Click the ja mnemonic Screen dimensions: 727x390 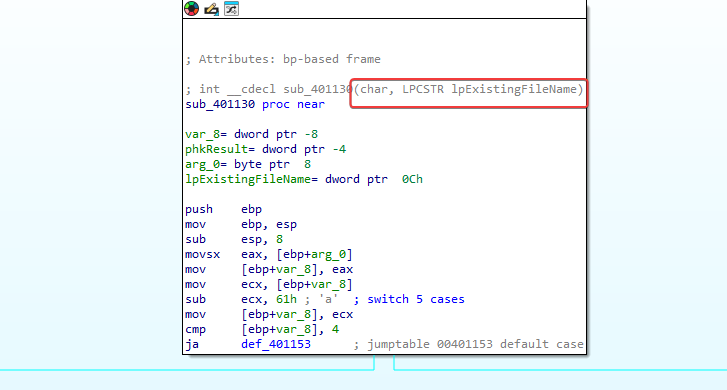point(192,344)
